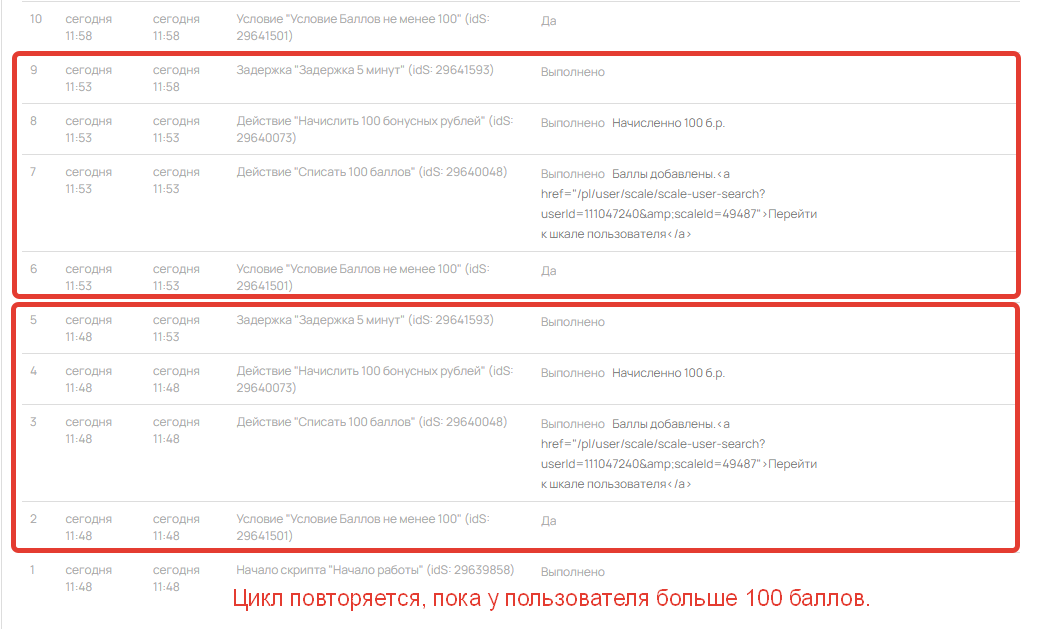Image resolution: width=1040 pixels, height=637 pixels.
Task: Select 'Начислить 100 бонусных рублей' action in row 4
Action: coord(375,380)
